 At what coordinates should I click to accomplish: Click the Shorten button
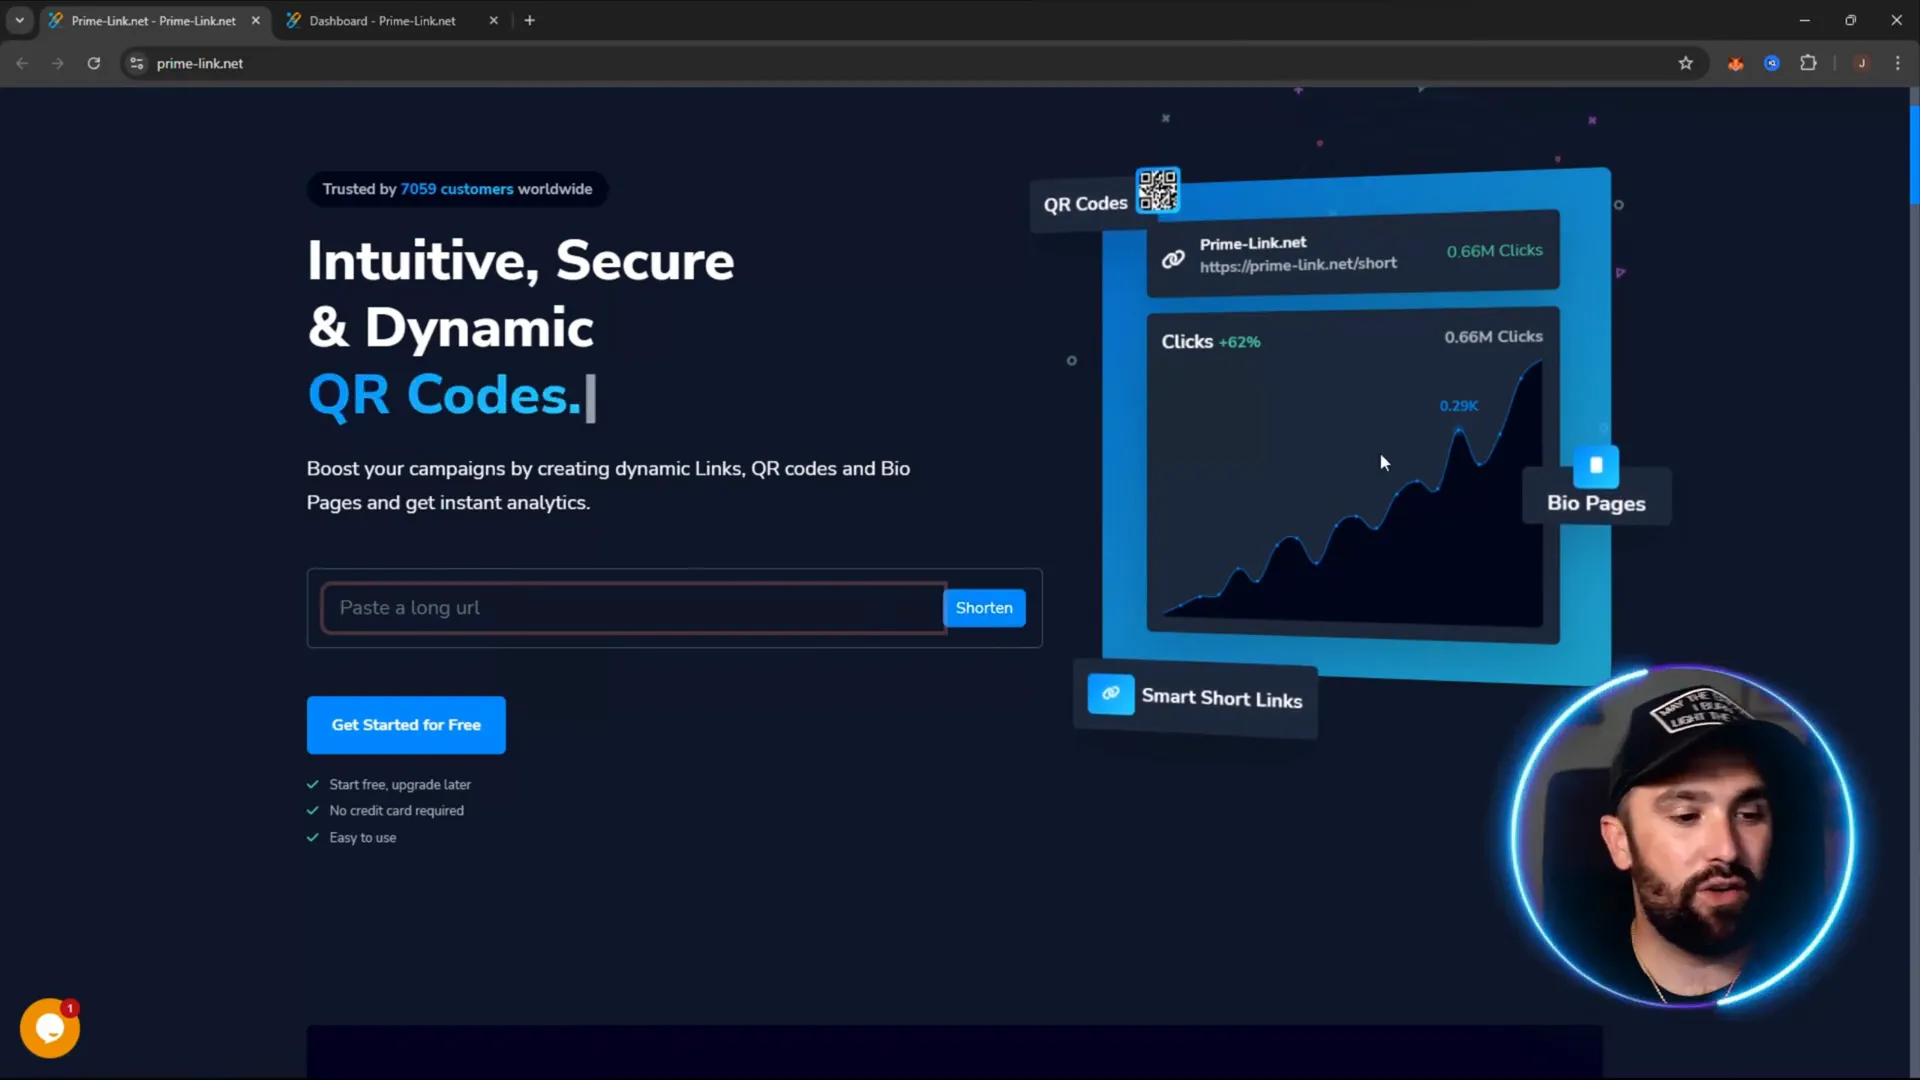point(984,608)
